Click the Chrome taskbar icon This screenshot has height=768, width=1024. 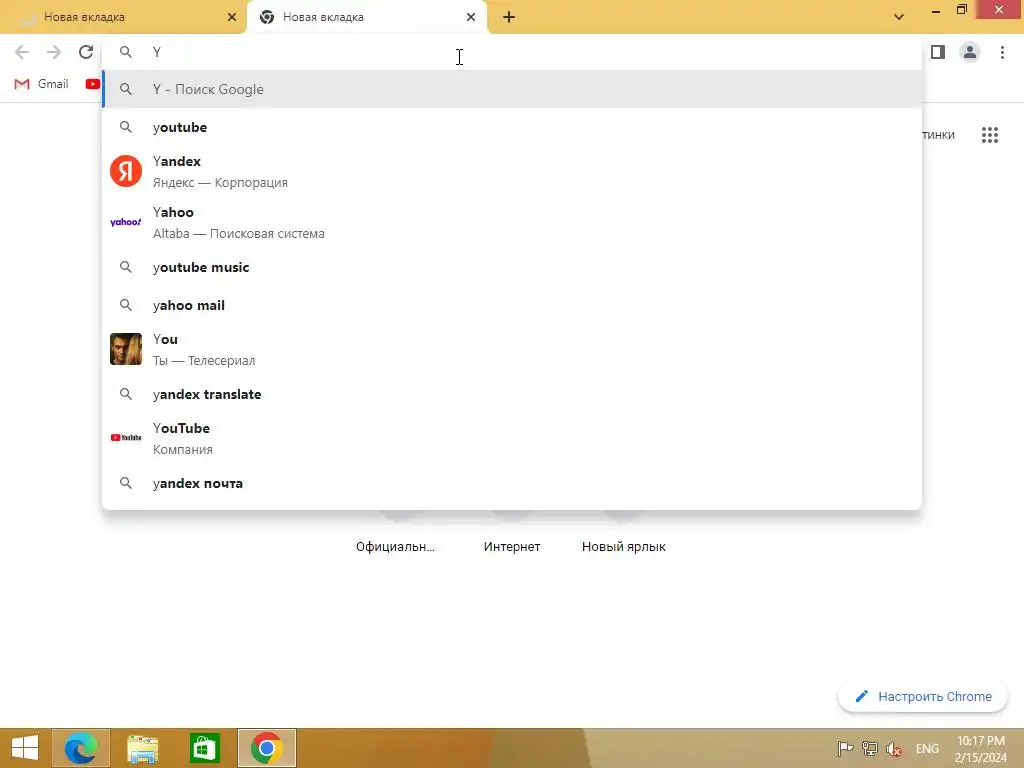click(266, 748)
